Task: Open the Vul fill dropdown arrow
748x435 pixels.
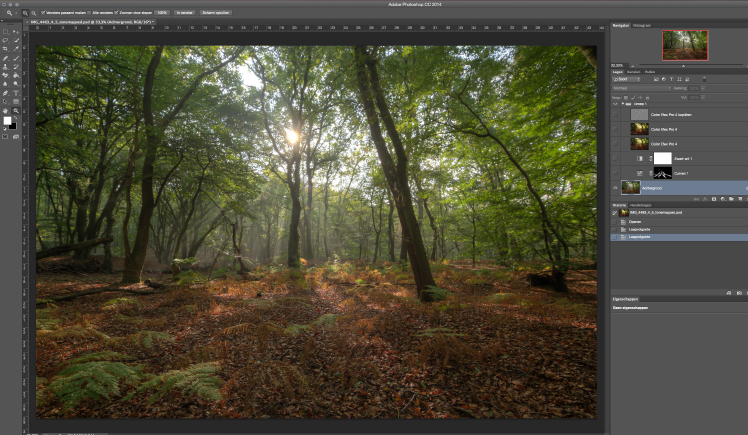Action: pyautogui.click(x=703, y=97)
